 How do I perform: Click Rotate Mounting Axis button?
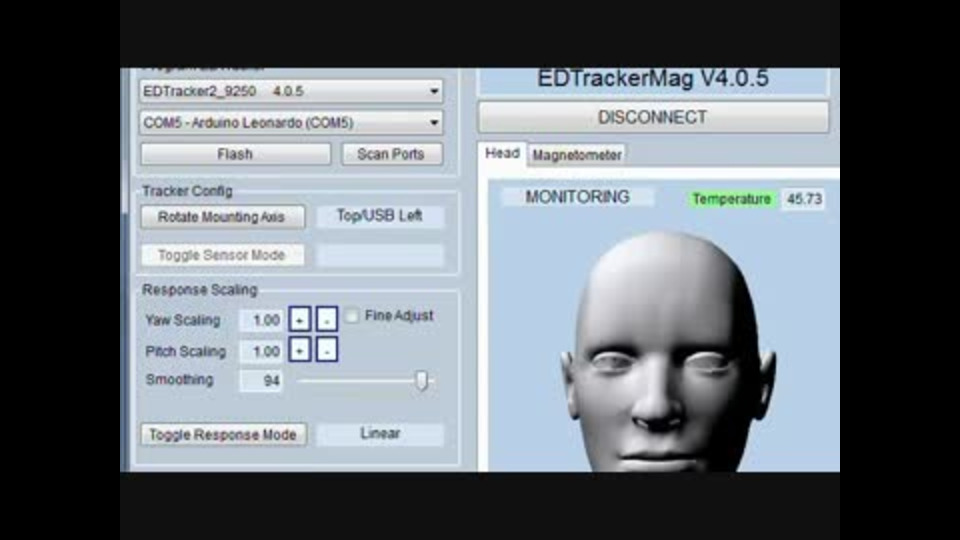coord(222,217)
